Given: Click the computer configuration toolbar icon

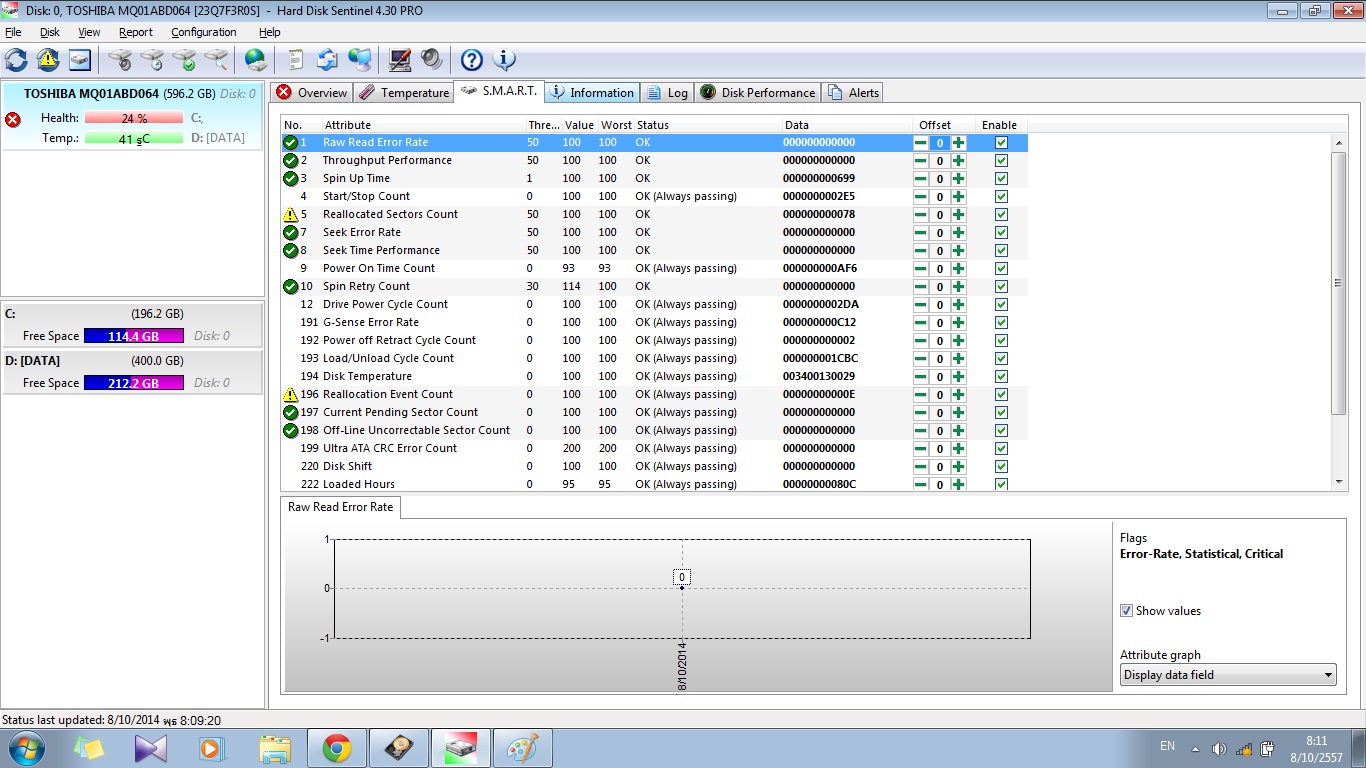Looking at the screenshot, I should tap(400, 59).
